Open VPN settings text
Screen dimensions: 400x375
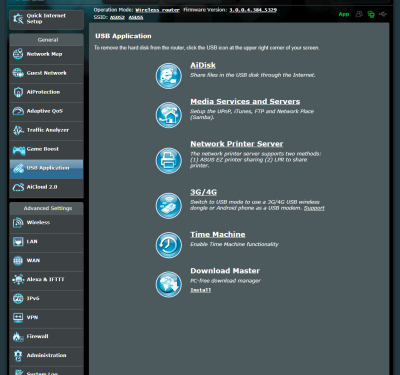(32, 317)
